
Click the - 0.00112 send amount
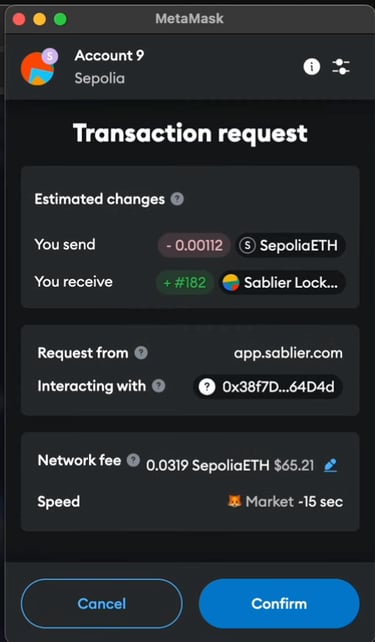[x=194, y=245]
